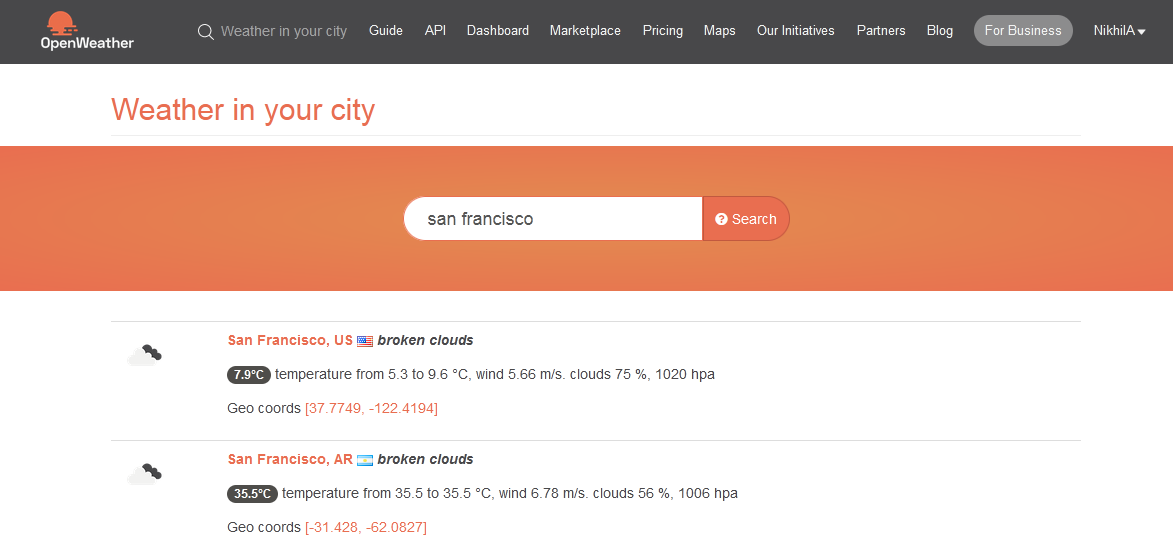The height and width of the screenshot is (535, 1173).
Task: Click the 'Weather in your city' page heading
Action: pyautogui.click(x=243, y=110)
